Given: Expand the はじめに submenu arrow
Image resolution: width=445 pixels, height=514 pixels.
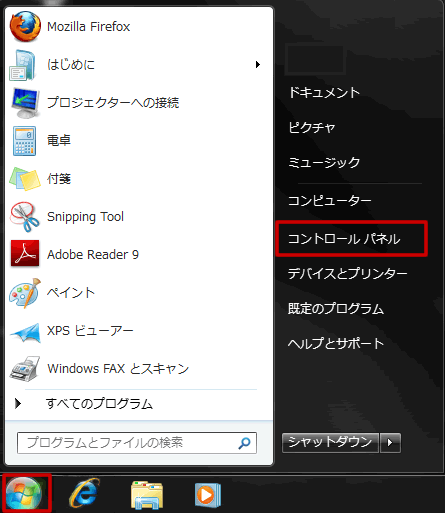Looking at the screenshot, I should (x=257, y=65).
